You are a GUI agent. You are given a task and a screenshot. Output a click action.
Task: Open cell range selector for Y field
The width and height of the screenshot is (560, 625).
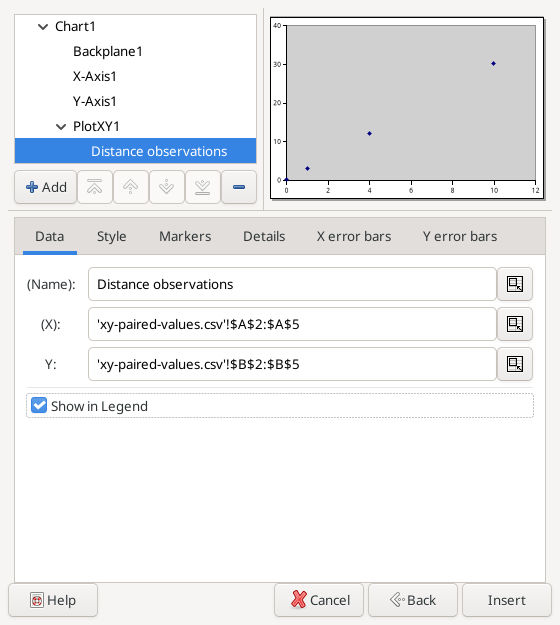515,364
